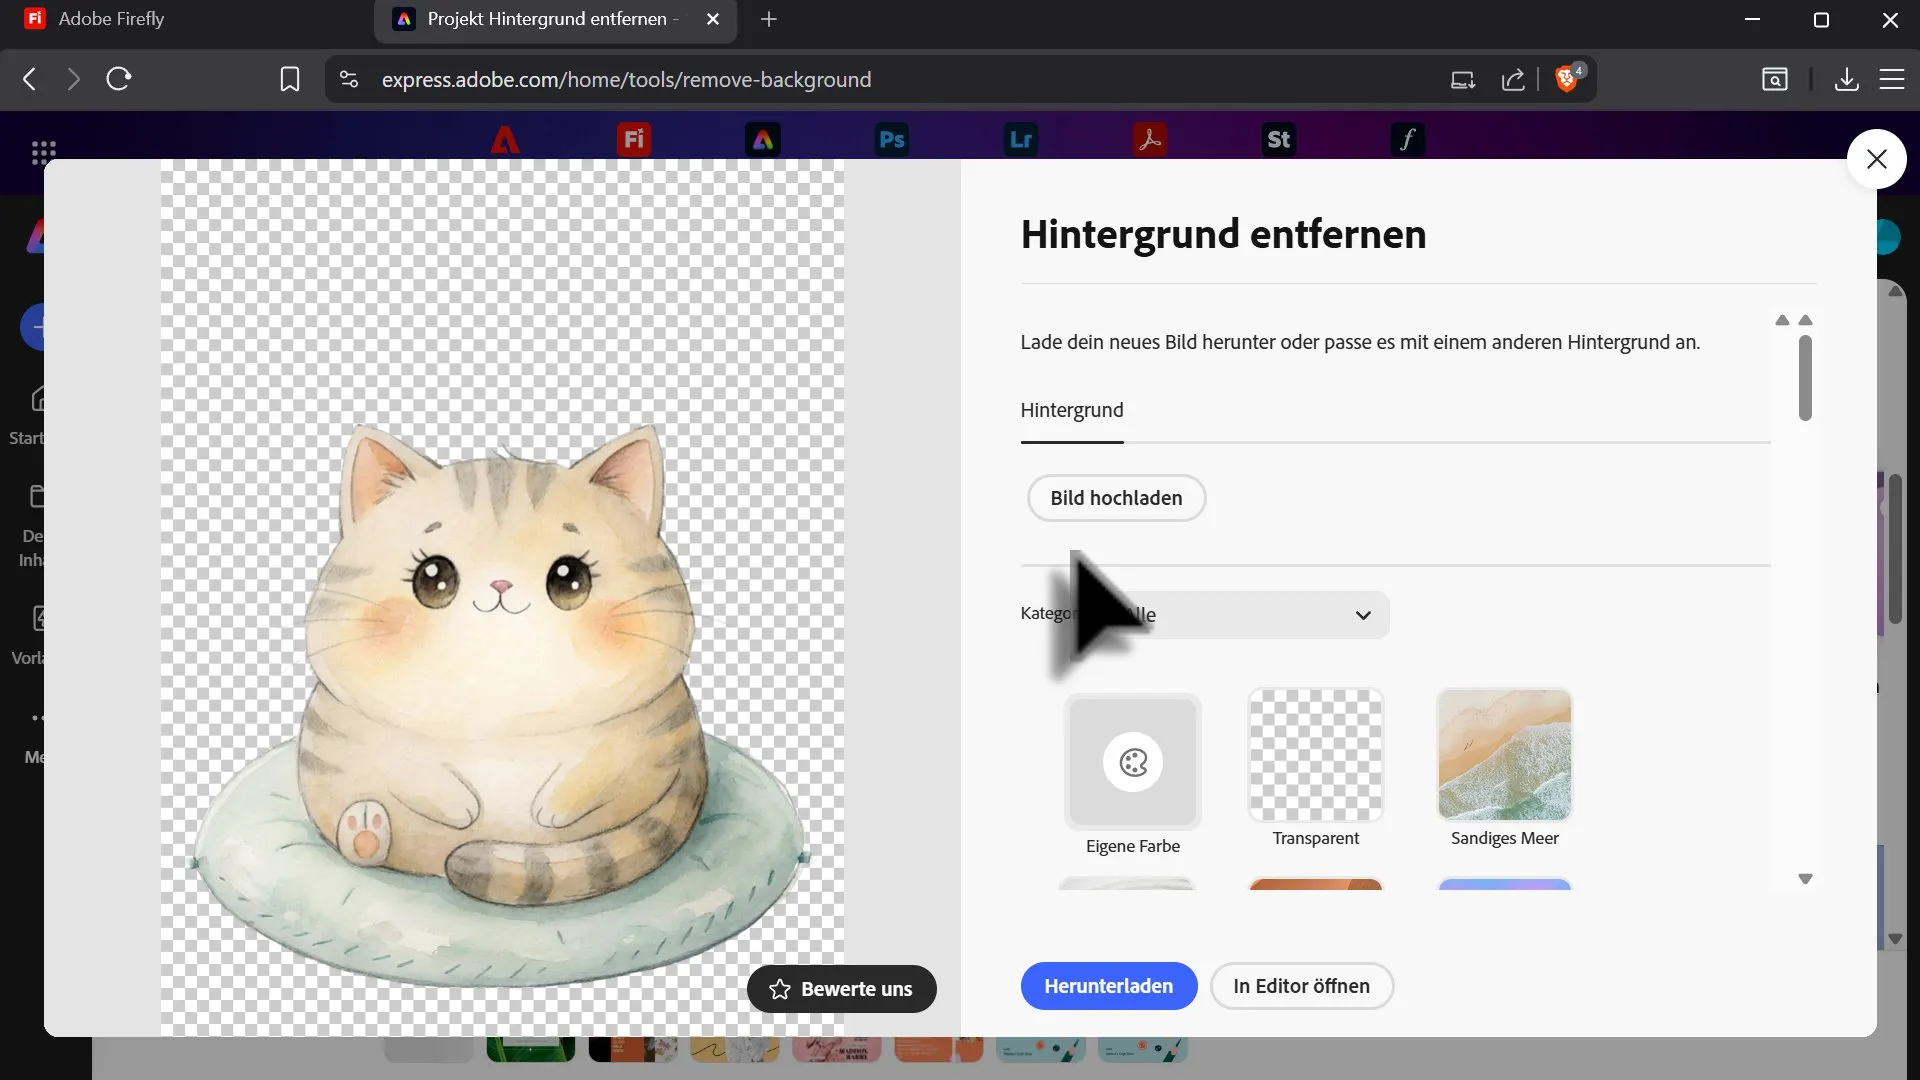Click the Brave Shields icon
This screenshot has width=1920, height=1080.
pyautogui.click(x=1567, y=79)
